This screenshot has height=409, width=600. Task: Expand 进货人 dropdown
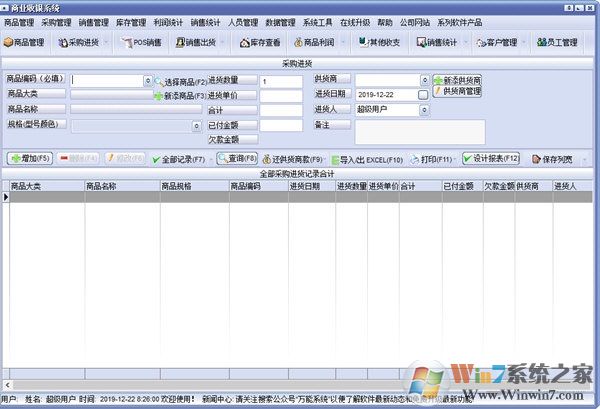point(424,110)
